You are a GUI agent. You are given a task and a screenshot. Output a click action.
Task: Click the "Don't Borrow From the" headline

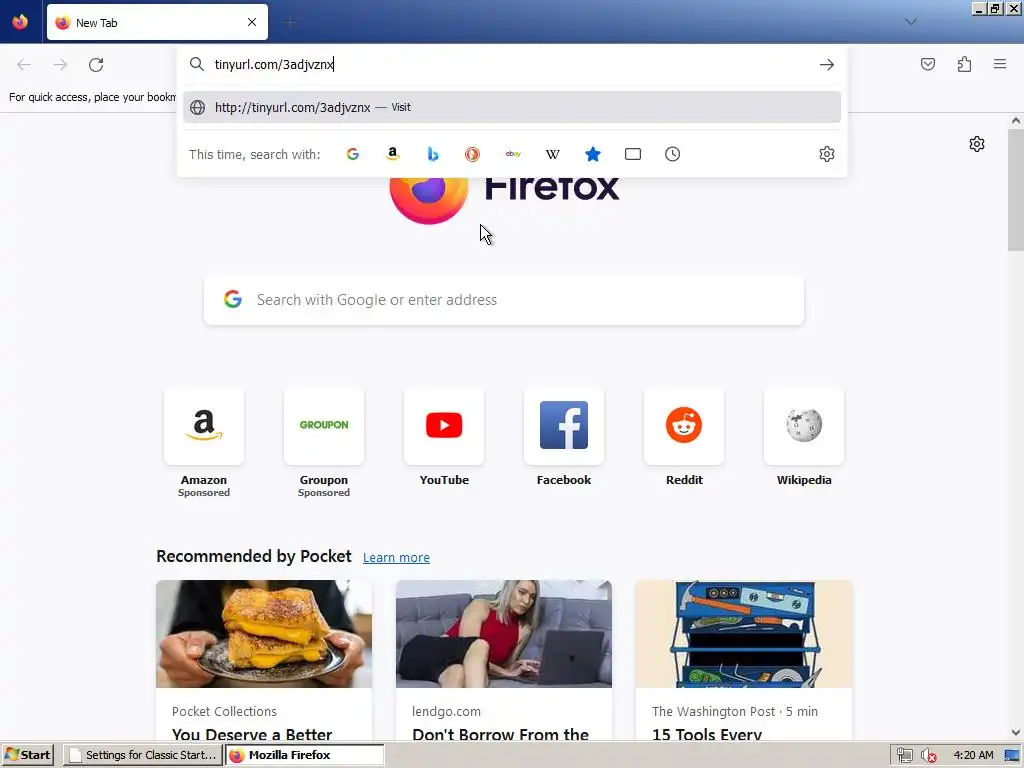(x=500, y=734)
